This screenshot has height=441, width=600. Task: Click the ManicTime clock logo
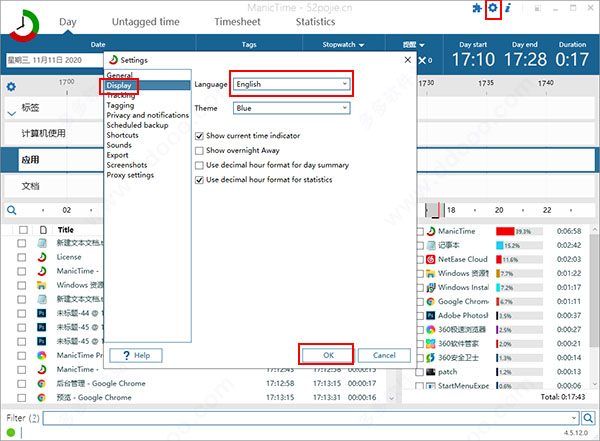click(x=24, y=26)
